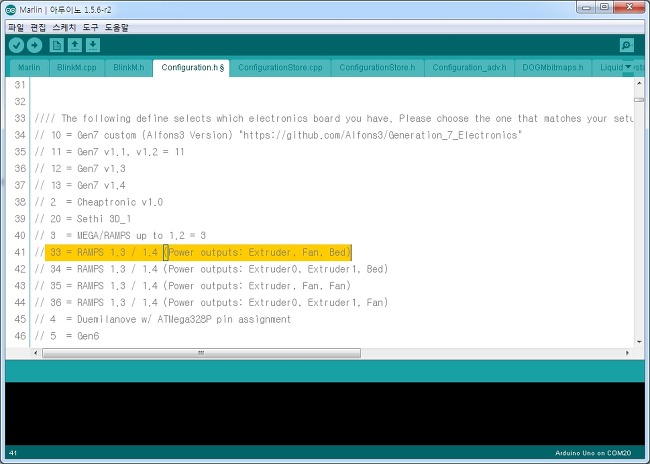Image resolution: width=650 pixels, height=464 pixels.
Task: Click the Upload arrow button
Action: [34, 45]
